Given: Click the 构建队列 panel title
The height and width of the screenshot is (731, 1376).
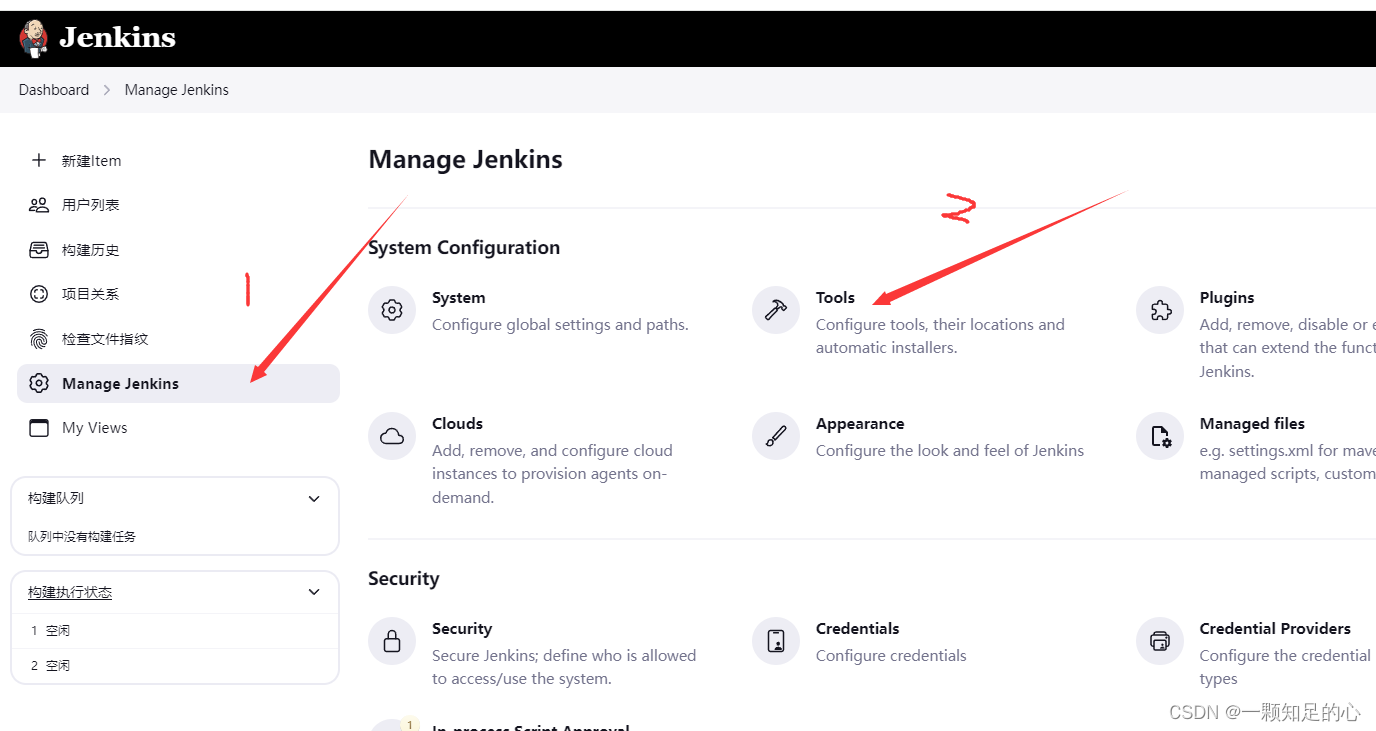Looking at the screenshot, I should [x=56, y=498].
